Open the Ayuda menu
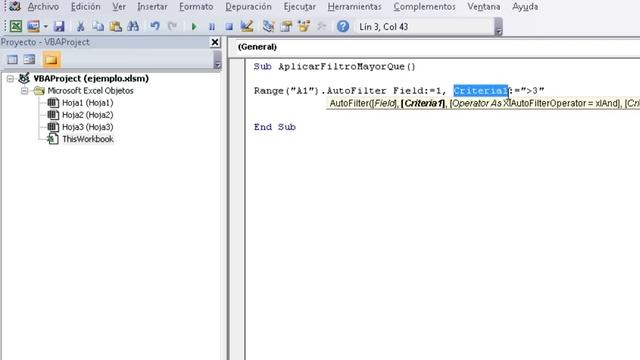The image size is (640, 360). 525,7
